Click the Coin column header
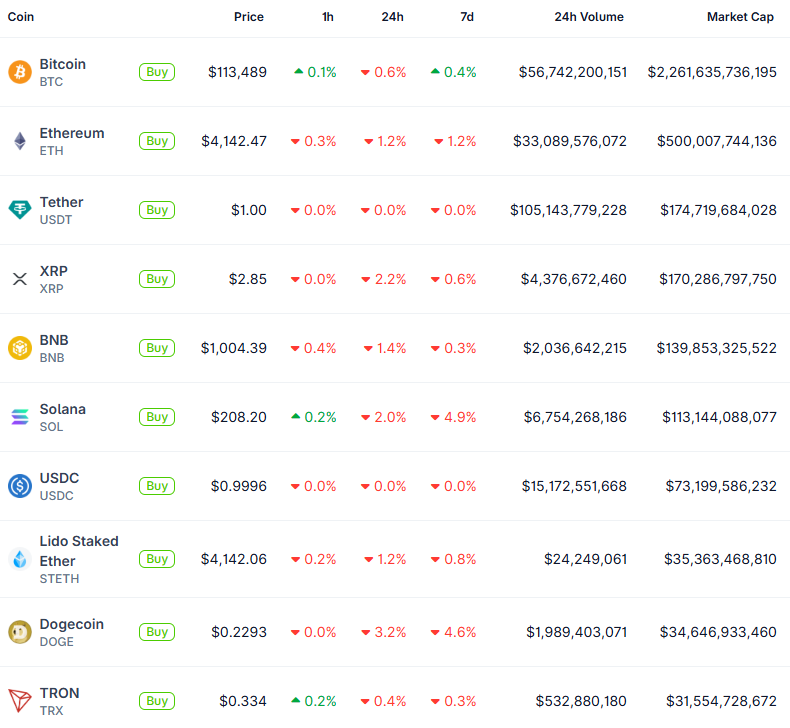 [x=21, y=17]
